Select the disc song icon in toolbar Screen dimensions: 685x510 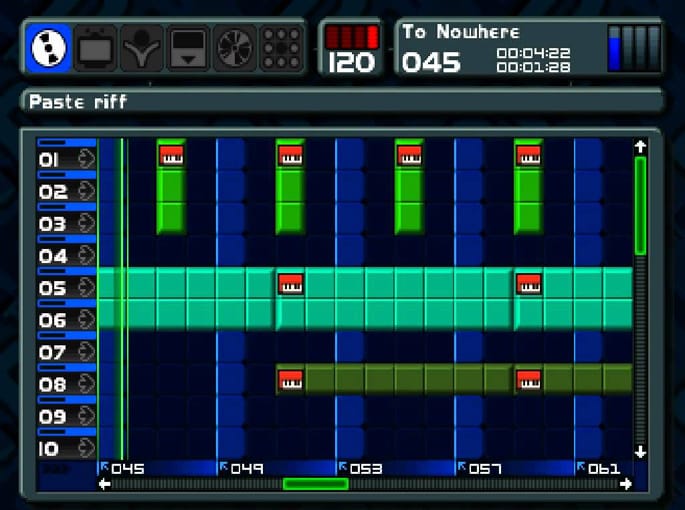click(48, 48)
